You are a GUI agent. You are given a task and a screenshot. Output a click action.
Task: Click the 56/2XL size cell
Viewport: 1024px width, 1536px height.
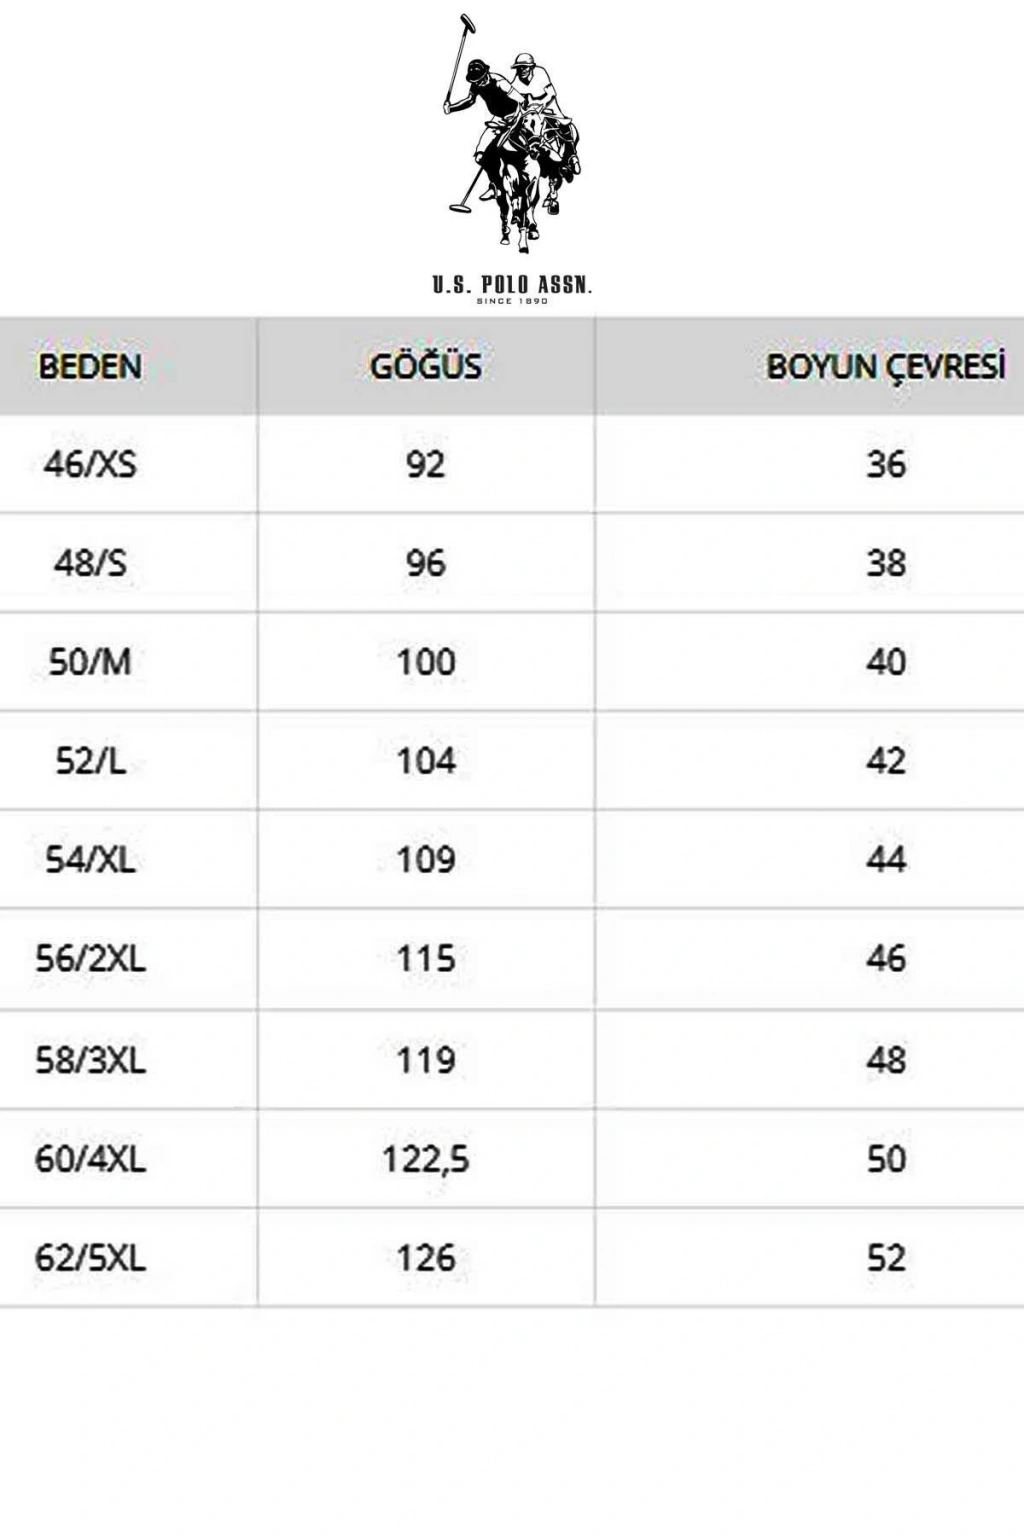click(x=90, y=959)
